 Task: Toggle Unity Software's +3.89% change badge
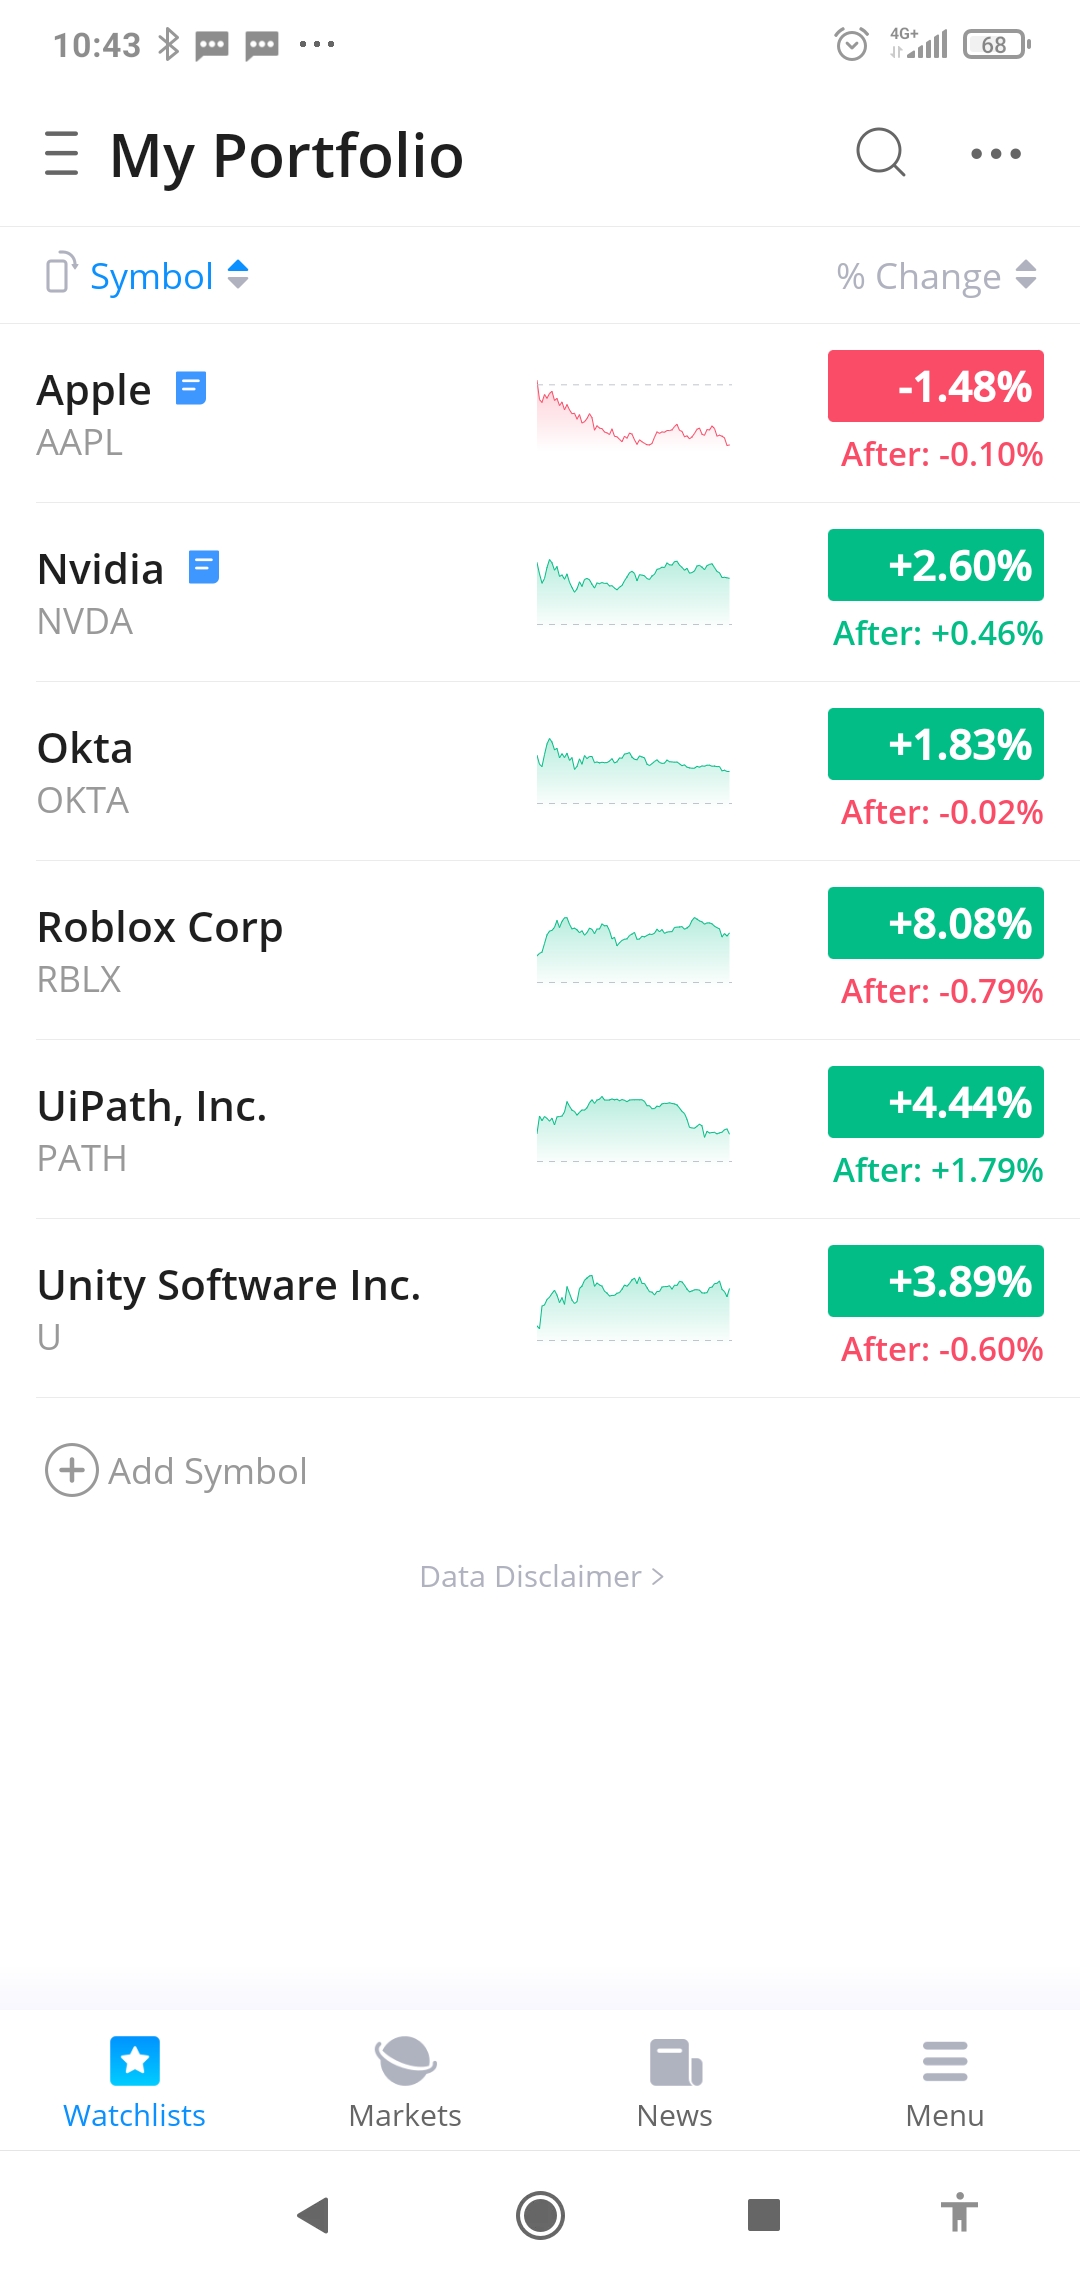coord(935,1281)
